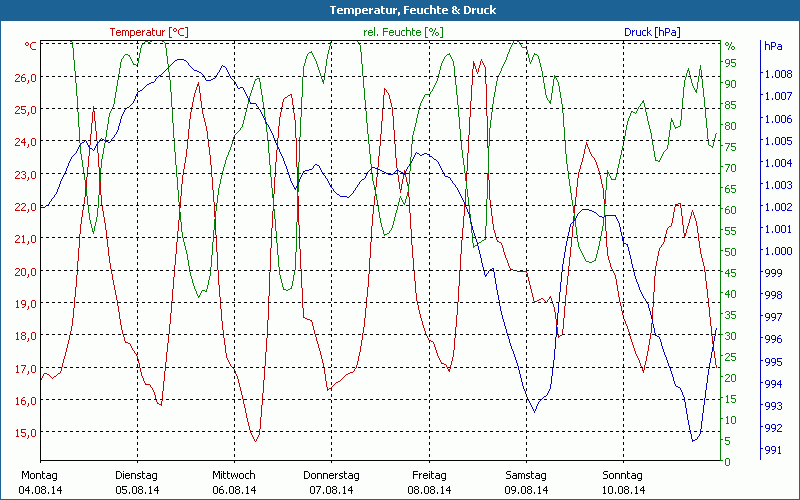The image size is (800, 500).
Task: Click the Mittwoch 06.08.14 date label
Action: point(234,482)
